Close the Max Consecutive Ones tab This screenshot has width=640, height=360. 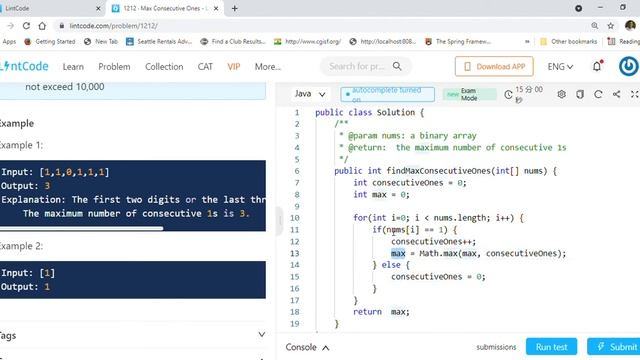pyautogui.click(x=216, y=8)
